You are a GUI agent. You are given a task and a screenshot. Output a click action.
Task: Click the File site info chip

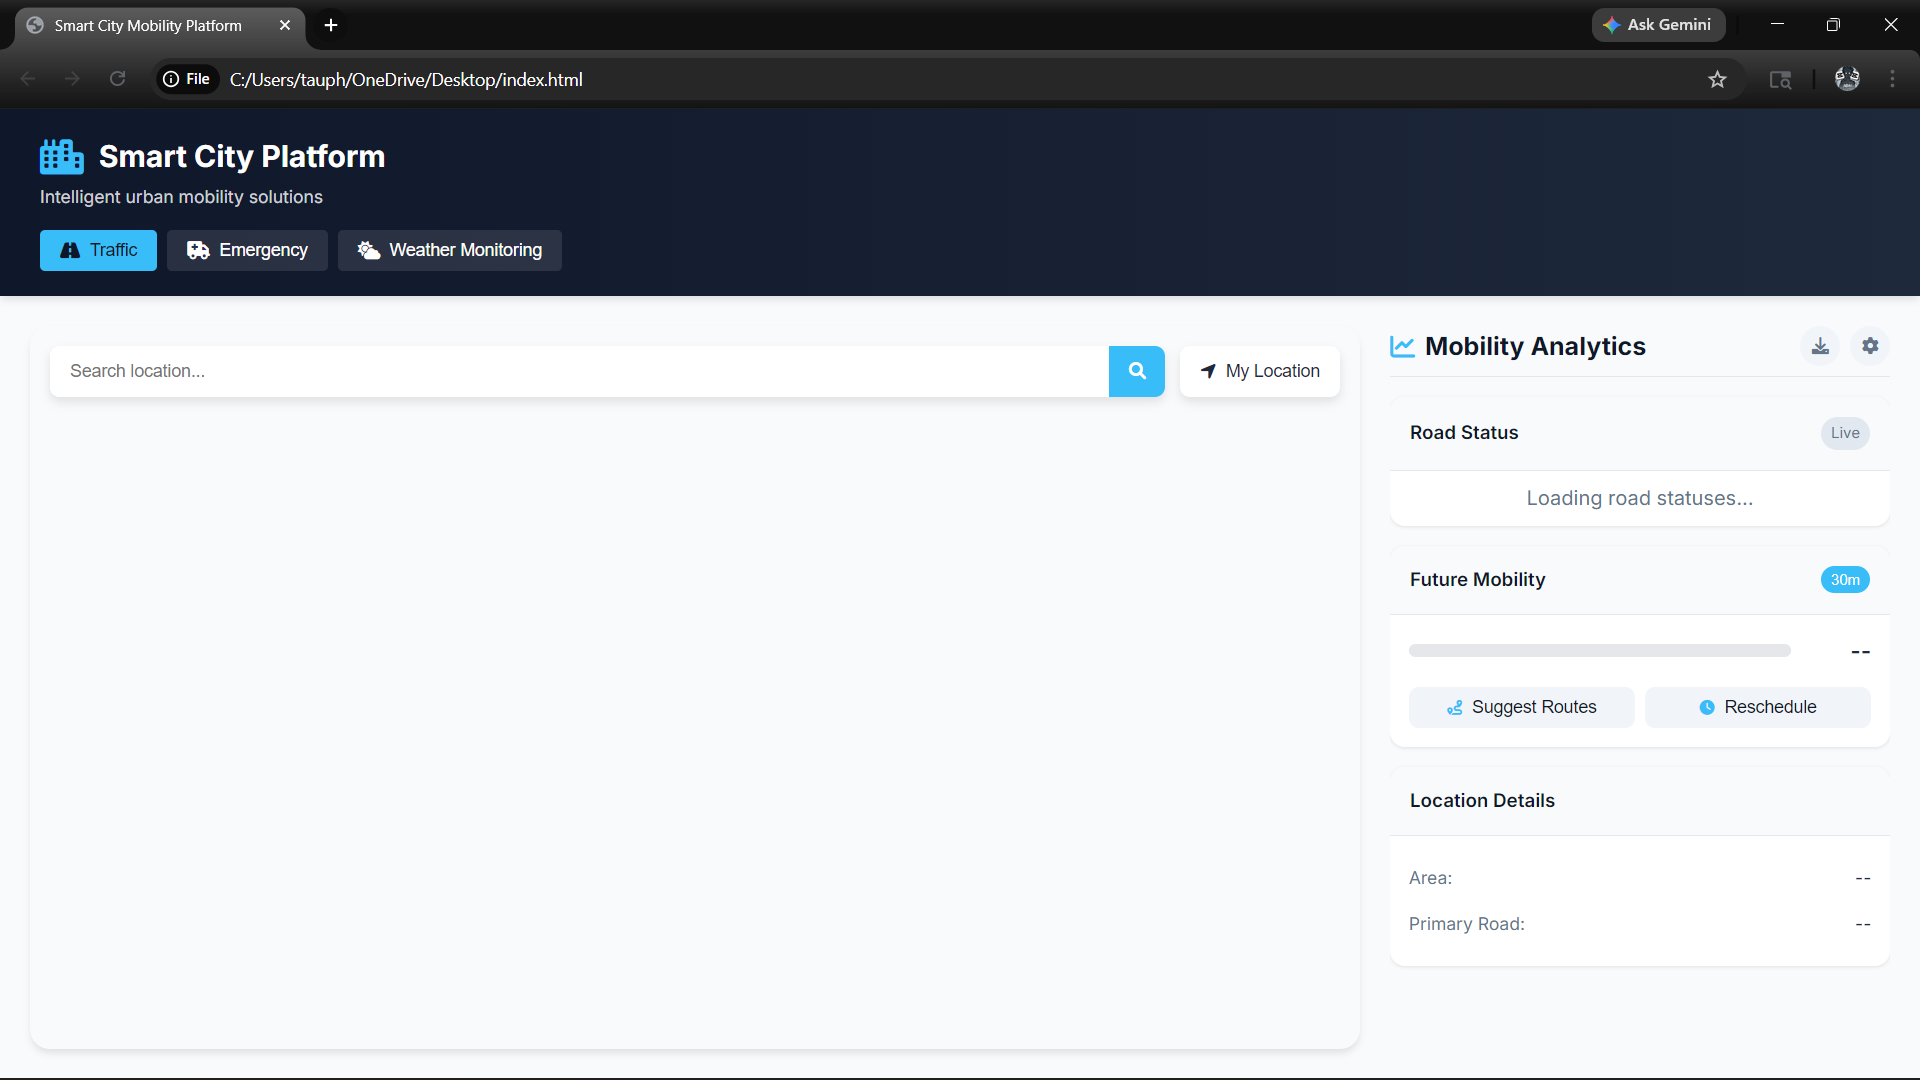[187, 79]
